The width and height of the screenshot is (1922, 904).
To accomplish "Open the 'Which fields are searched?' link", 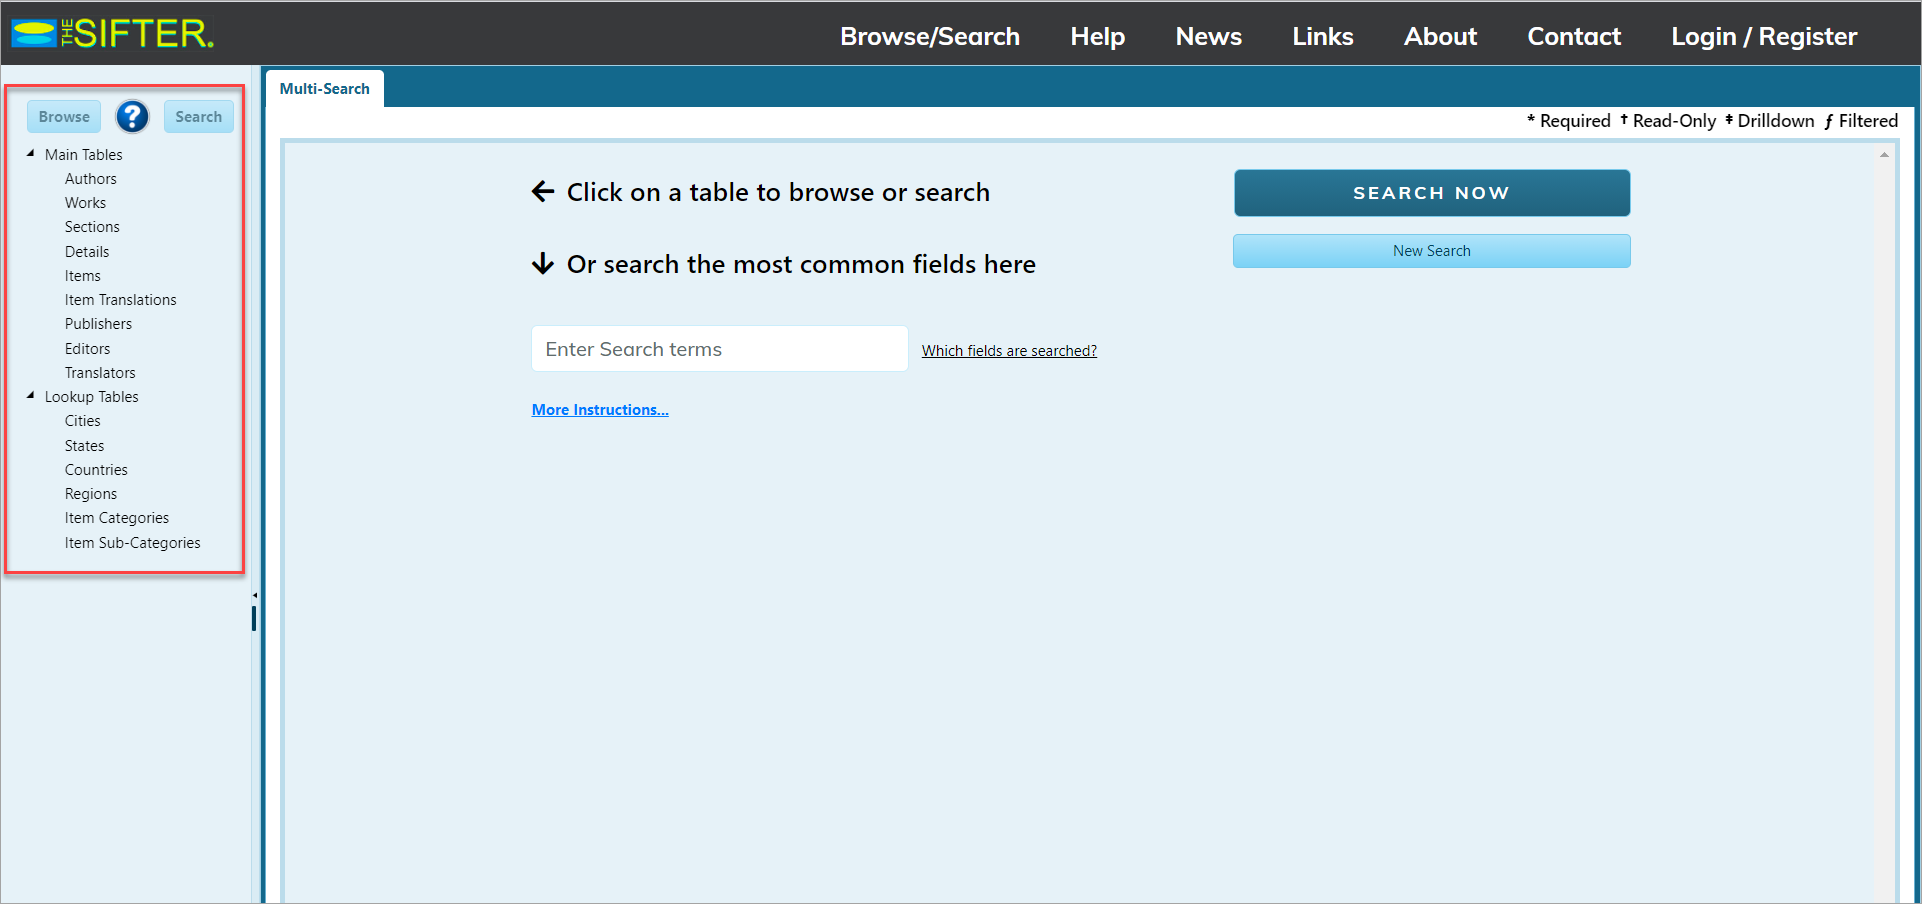I will pos(1009,351).
